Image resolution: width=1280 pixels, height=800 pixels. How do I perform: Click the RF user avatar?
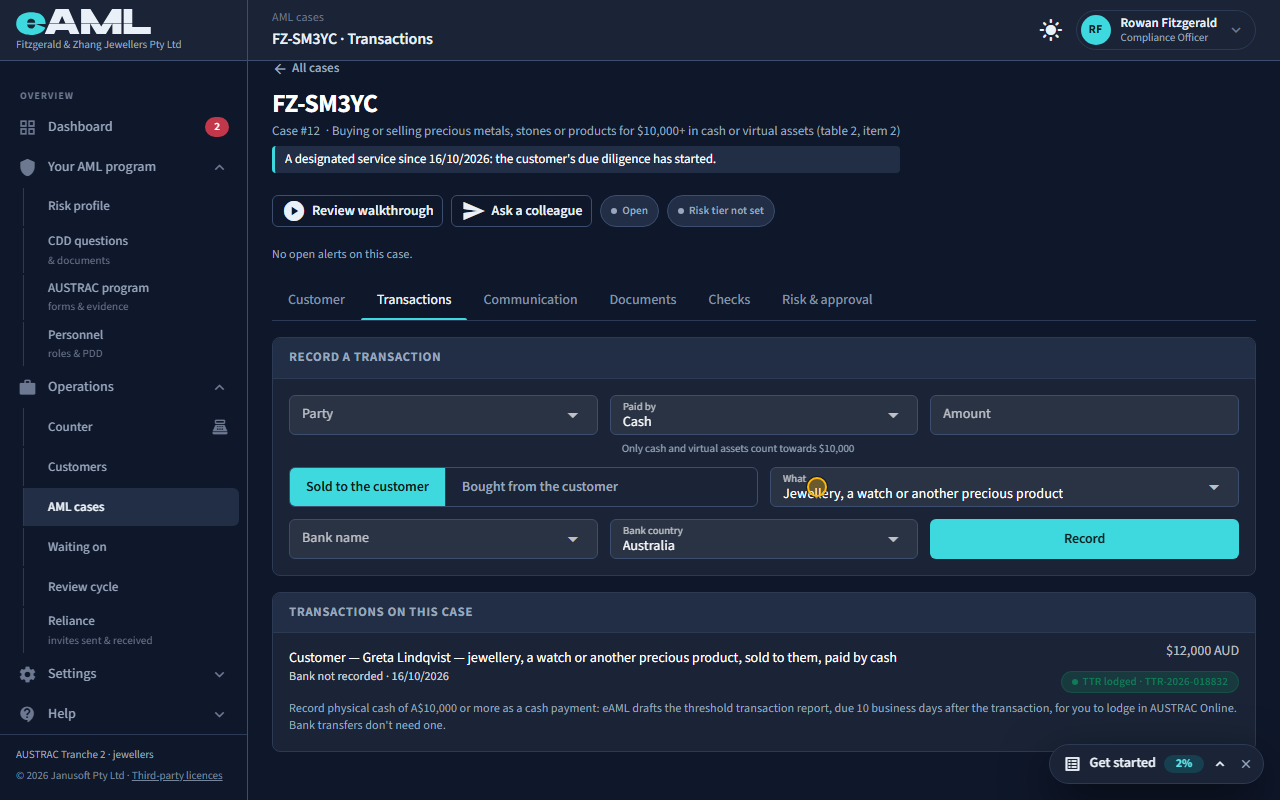[x=1096, y=30]
